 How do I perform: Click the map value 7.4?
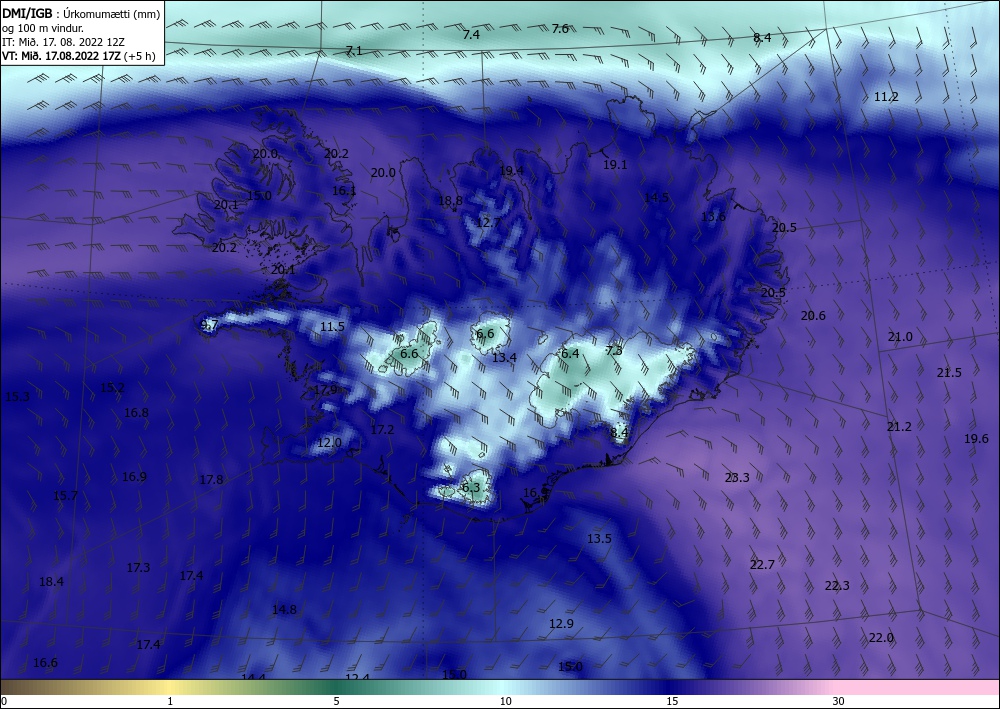[x=471, y=35]
